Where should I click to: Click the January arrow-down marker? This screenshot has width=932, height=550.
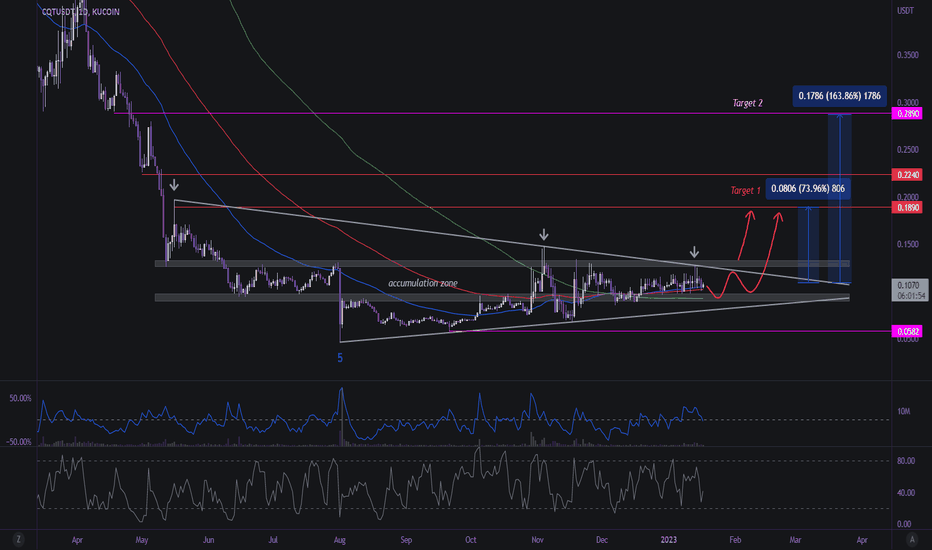pos(694,251)
